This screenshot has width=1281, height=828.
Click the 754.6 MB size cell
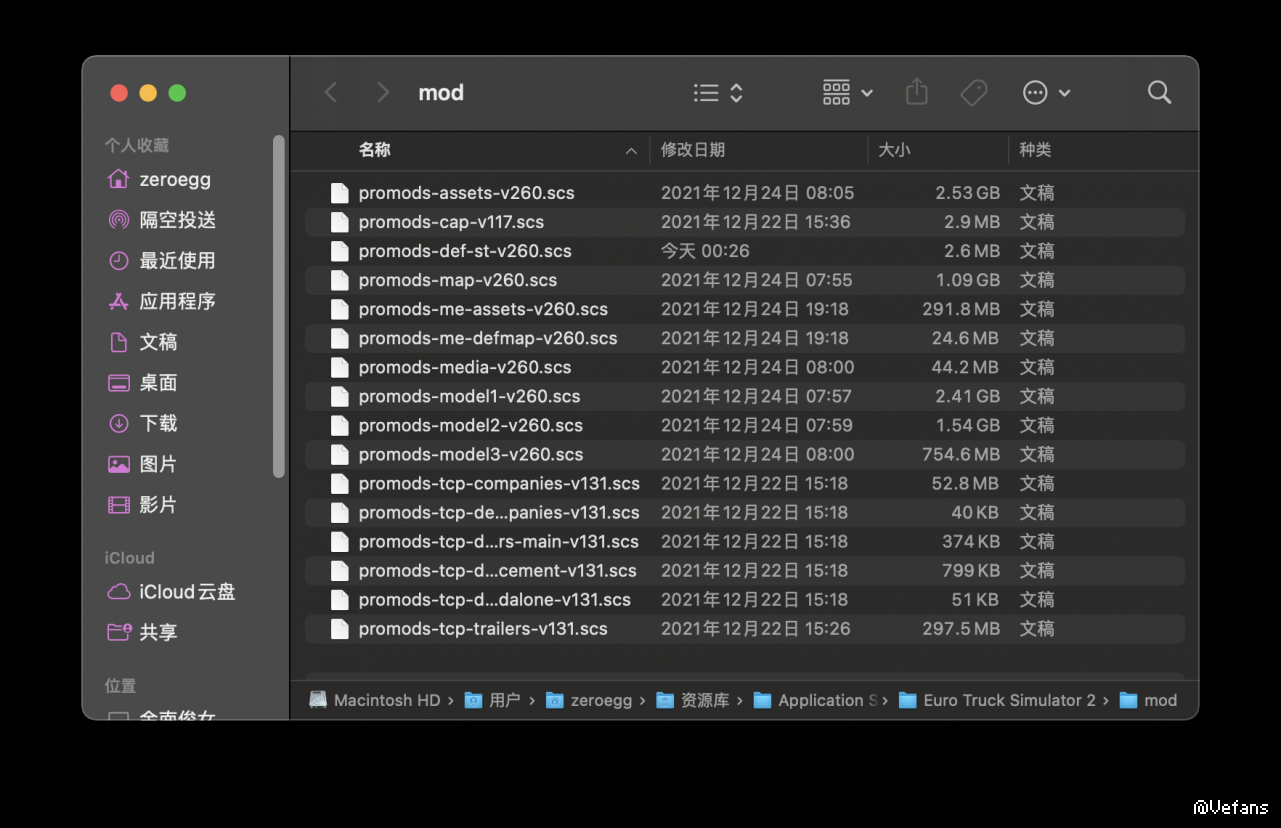click(960, 454)
